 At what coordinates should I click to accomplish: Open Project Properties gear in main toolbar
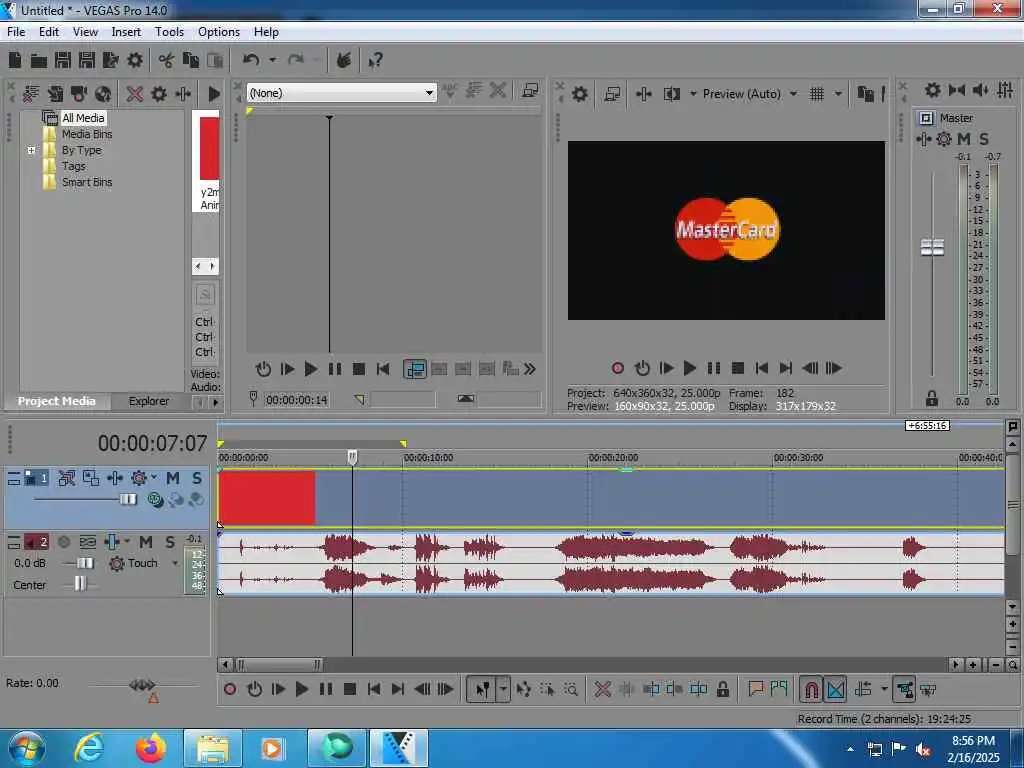tap(135, 61)
